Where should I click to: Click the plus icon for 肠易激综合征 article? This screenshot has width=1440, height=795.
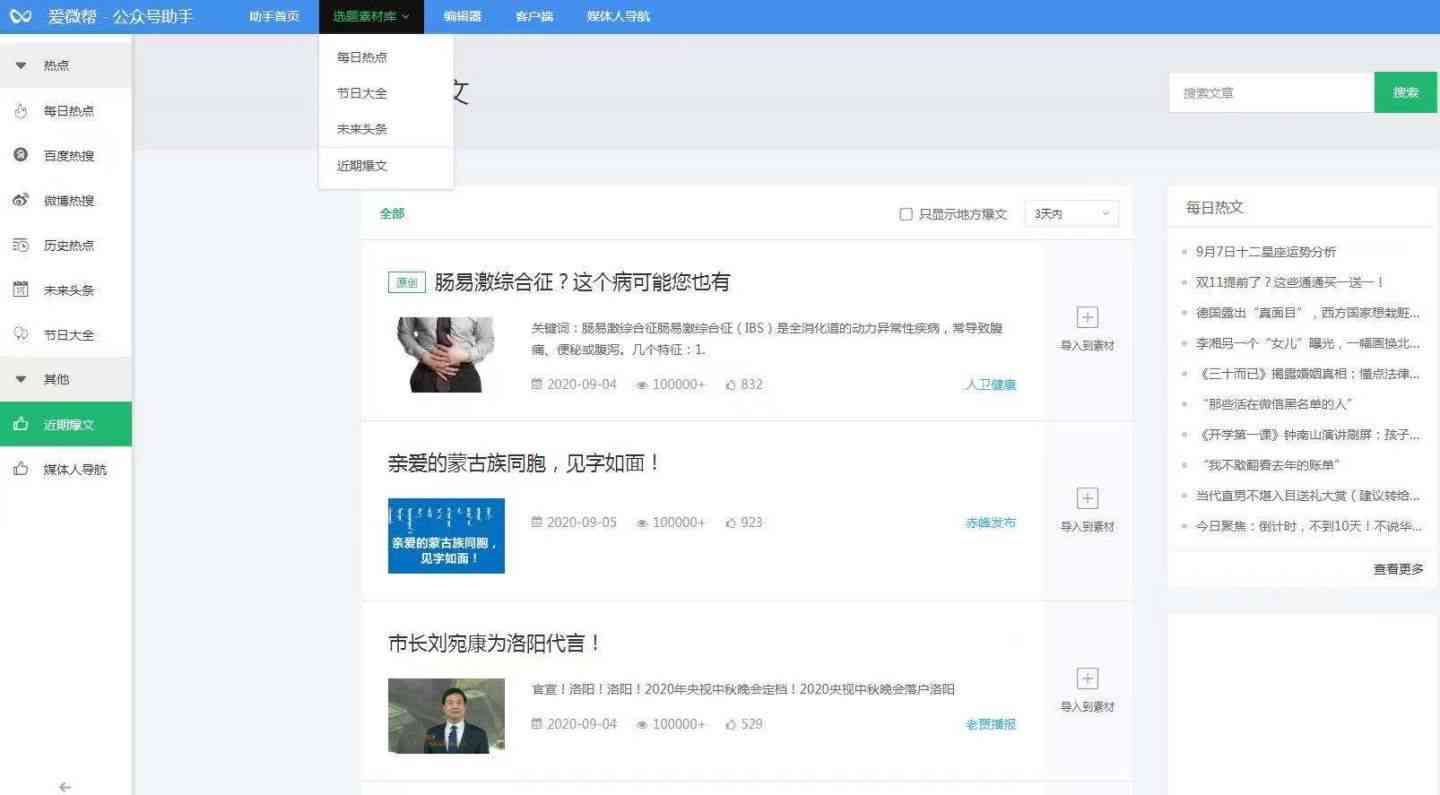pyautogui.click(x=1087, y=317)
